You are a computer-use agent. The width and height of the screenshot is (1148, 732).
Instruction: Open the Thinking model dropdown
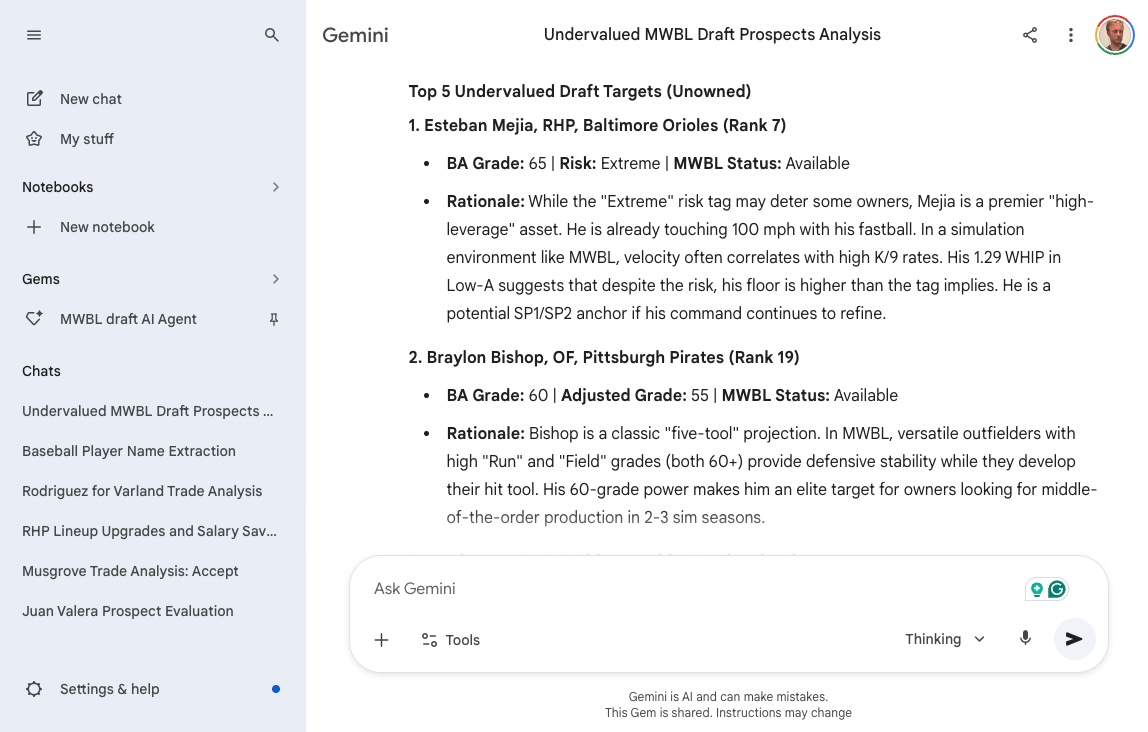[x=944, y=639]
